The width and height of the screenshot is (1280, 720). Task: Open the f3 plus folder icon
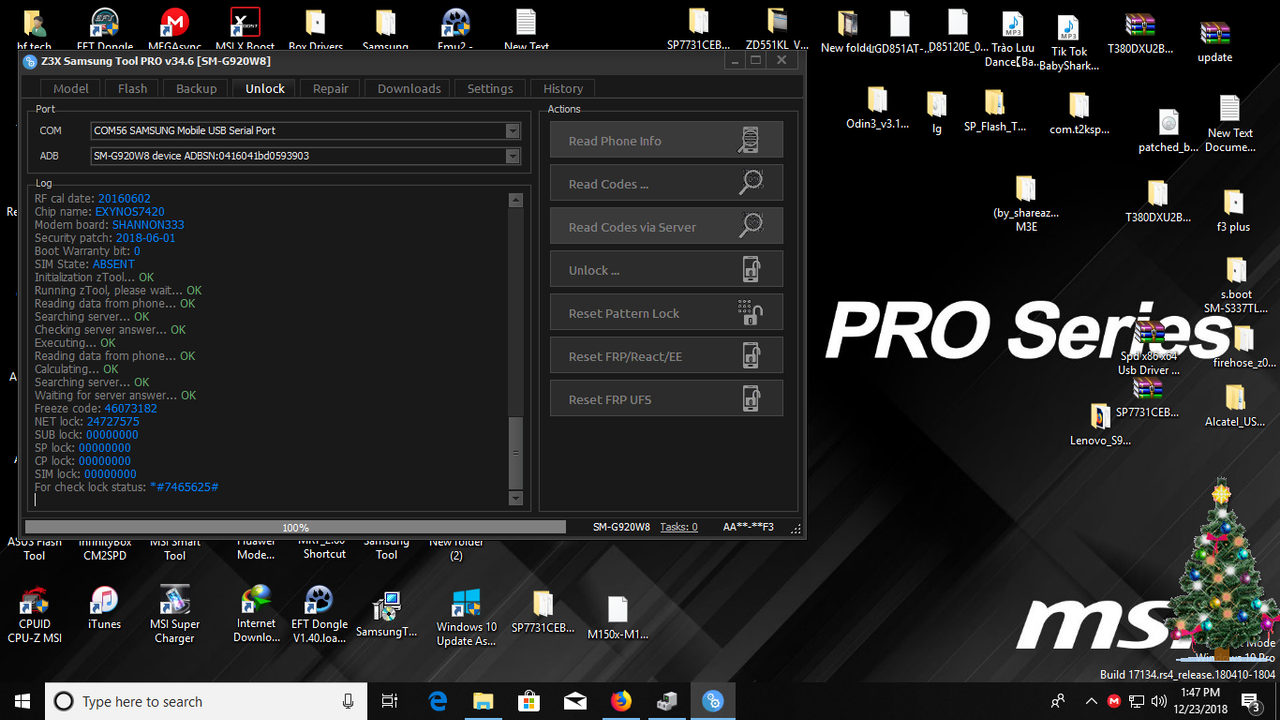(1233, 210)
